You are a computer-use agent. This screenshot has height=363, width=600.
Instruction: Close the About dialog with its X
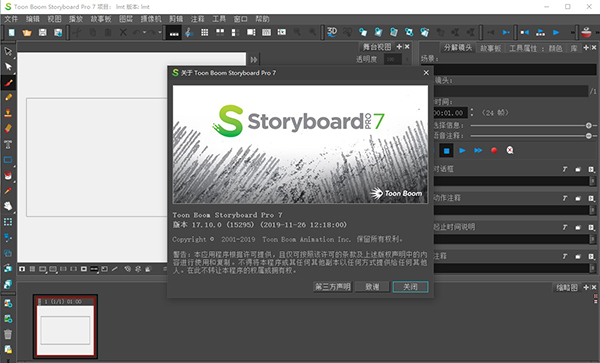426,73
